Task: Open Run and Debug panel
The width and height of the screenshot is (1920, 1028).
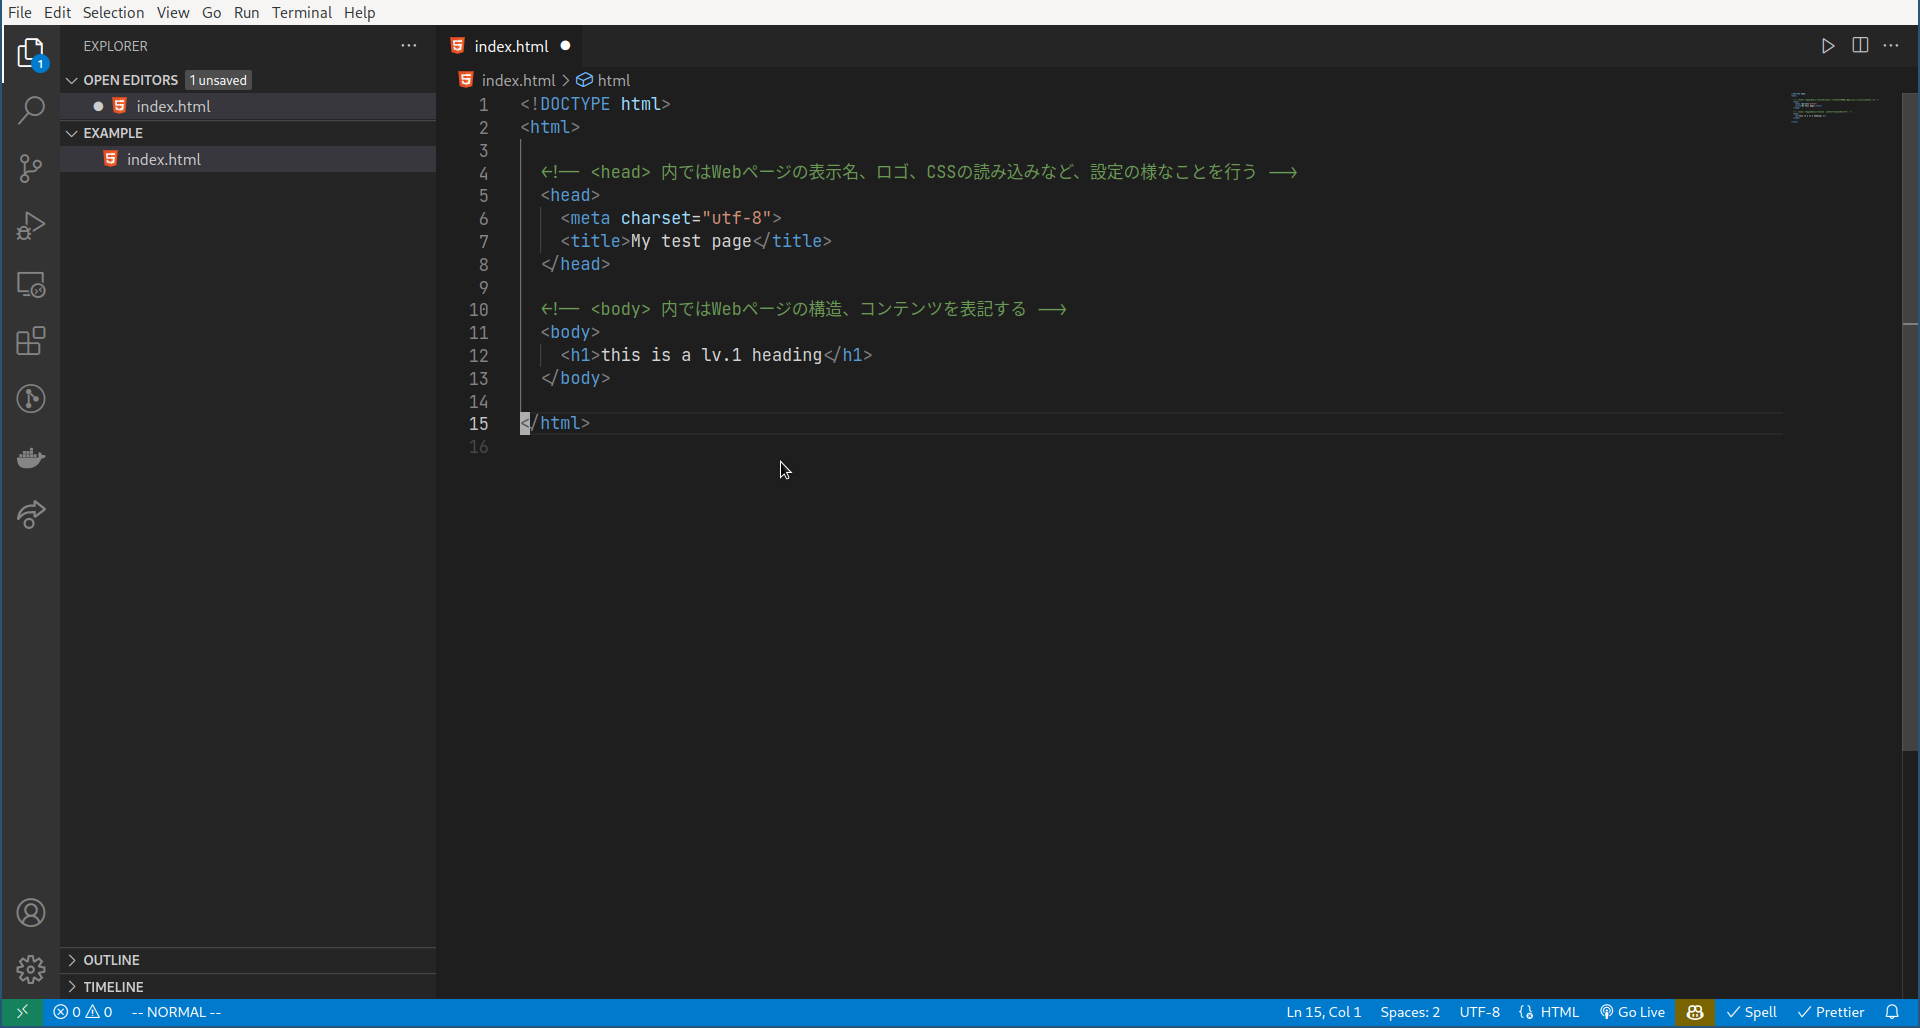Action: [31, 226]
